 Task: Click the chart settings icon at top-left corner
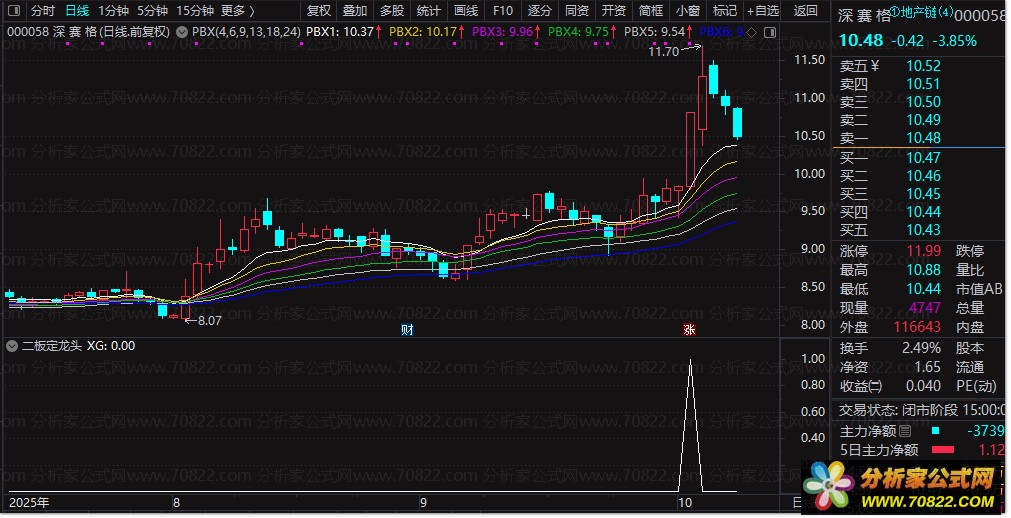click(13, 11)
